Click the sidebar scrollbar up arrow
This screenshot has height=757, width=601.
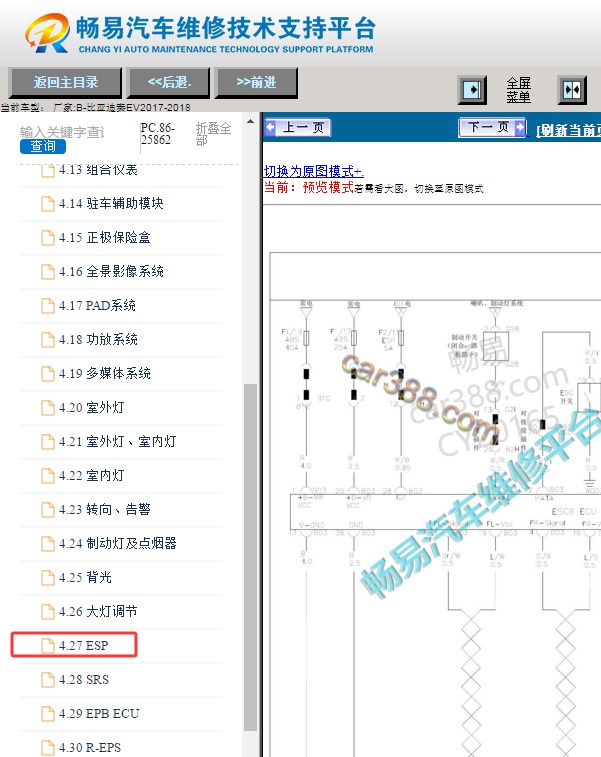click(x=250, y=122)
